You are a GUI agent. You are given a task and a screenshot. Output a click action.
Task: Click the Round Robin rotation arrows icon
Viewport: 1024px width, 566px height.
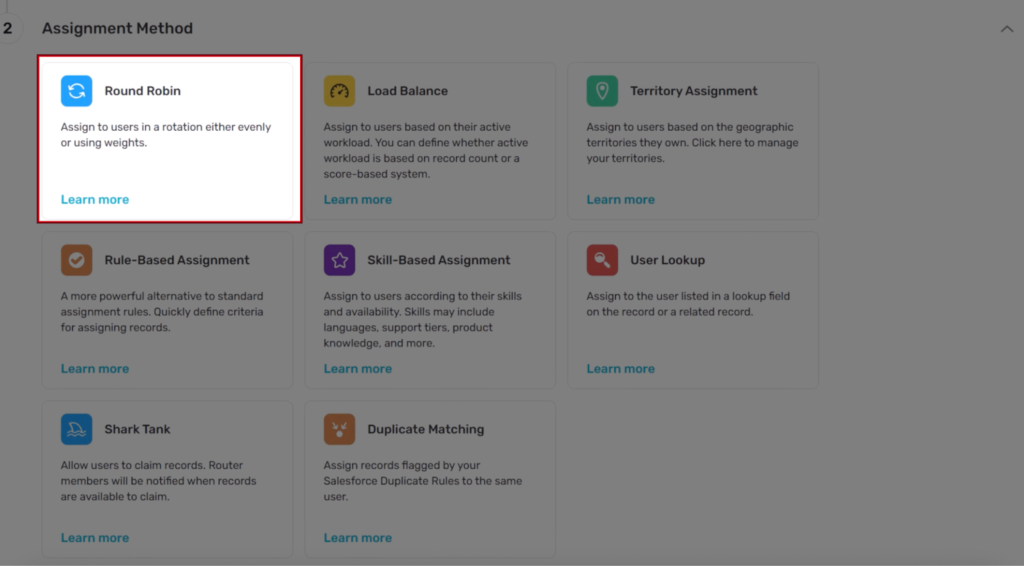point(76,91)
